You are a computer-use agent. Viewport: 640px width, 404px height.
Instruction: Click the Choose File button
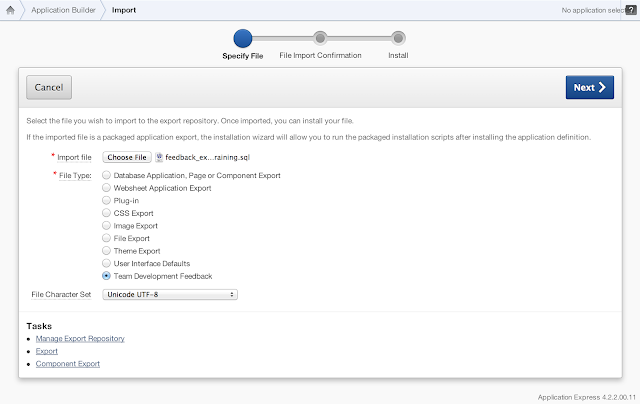(127, 157)
